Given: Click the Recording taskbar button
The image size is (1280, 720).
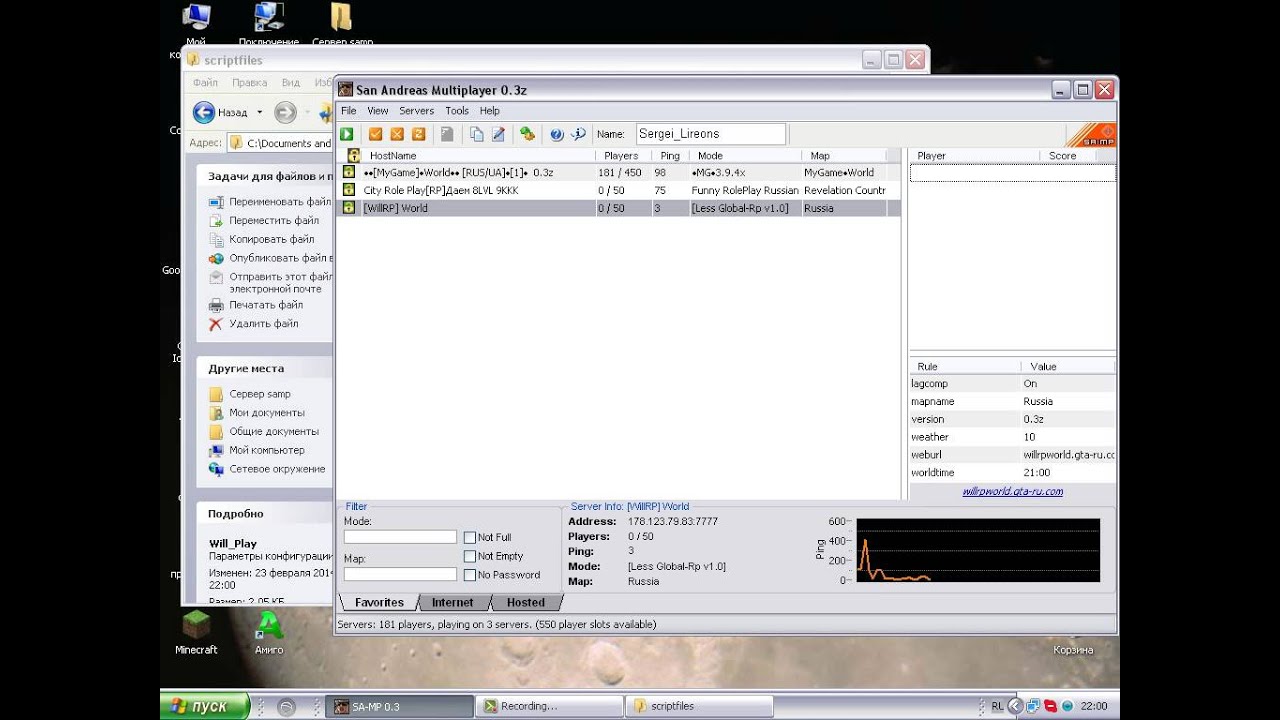Looking at the screenshot, I should coord(549,706).
